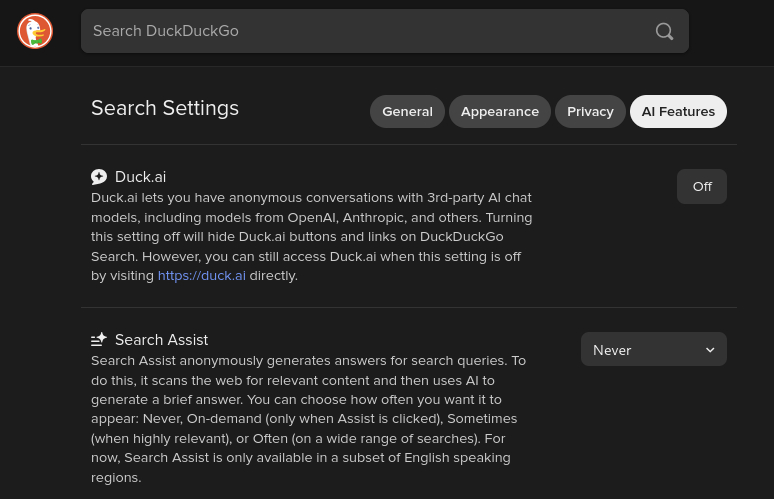
Task: Click the Search Assist description paragraph
Action: coord(308,418)
